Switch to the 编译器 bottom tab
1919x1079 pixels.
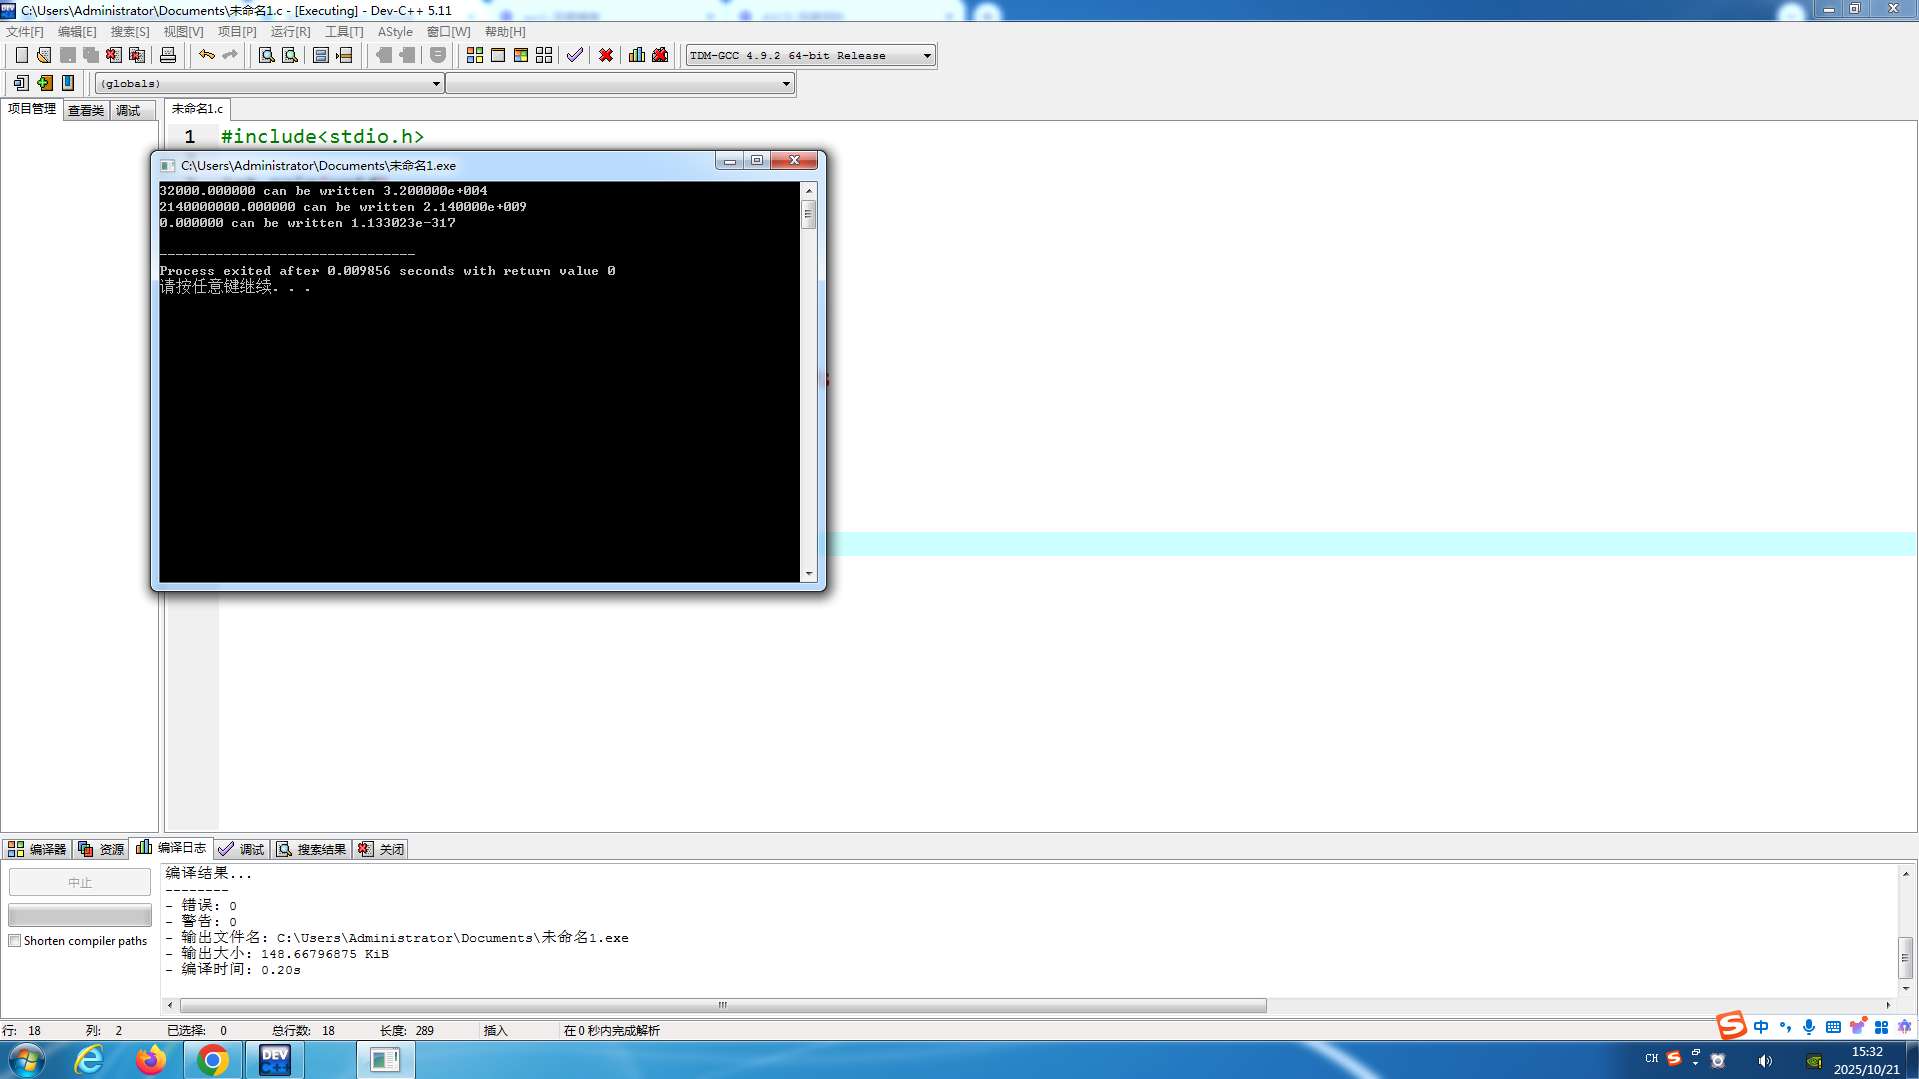tap(37, 849)
